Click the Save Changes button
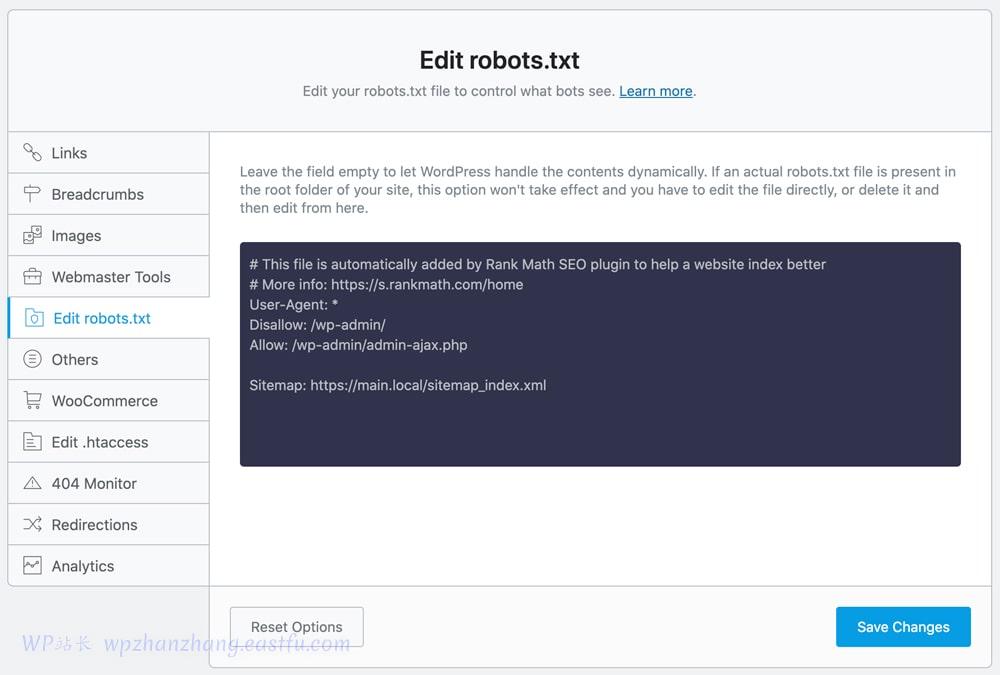 (903, 627)
